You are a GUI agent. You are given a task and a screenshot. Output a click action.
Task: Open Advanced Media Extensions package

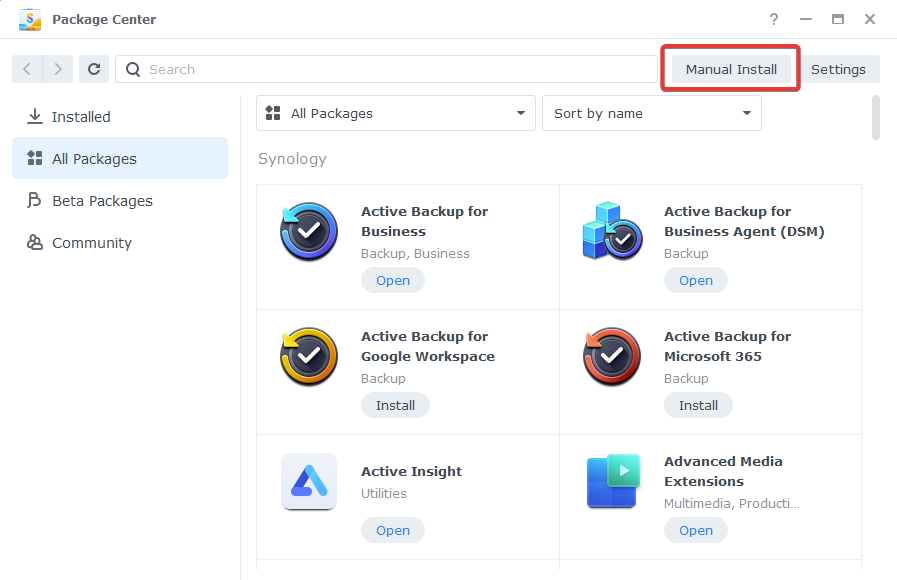tap(696, 530)
